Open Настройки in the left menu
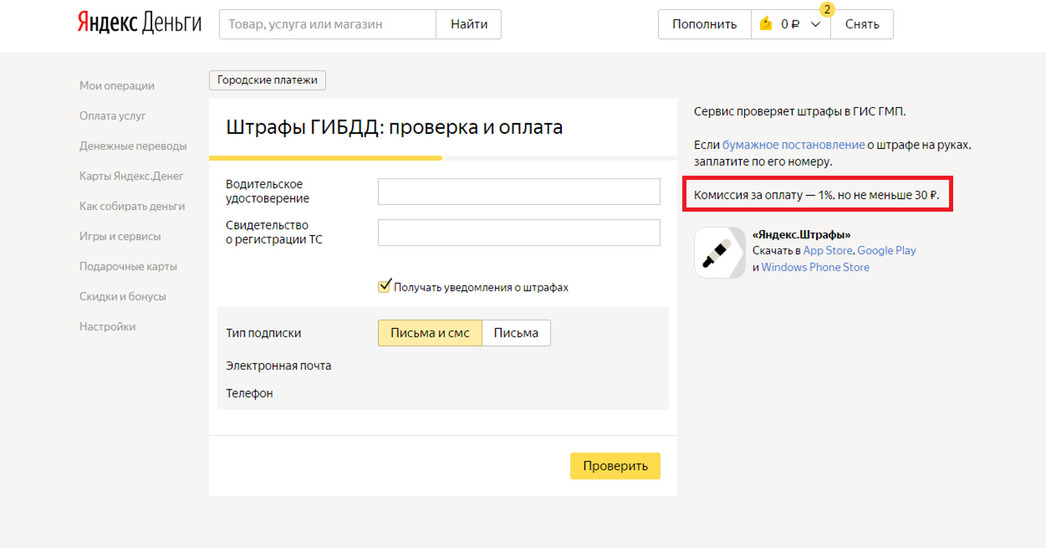Viewport: 1046px width, 548px height. click(107, 327)
